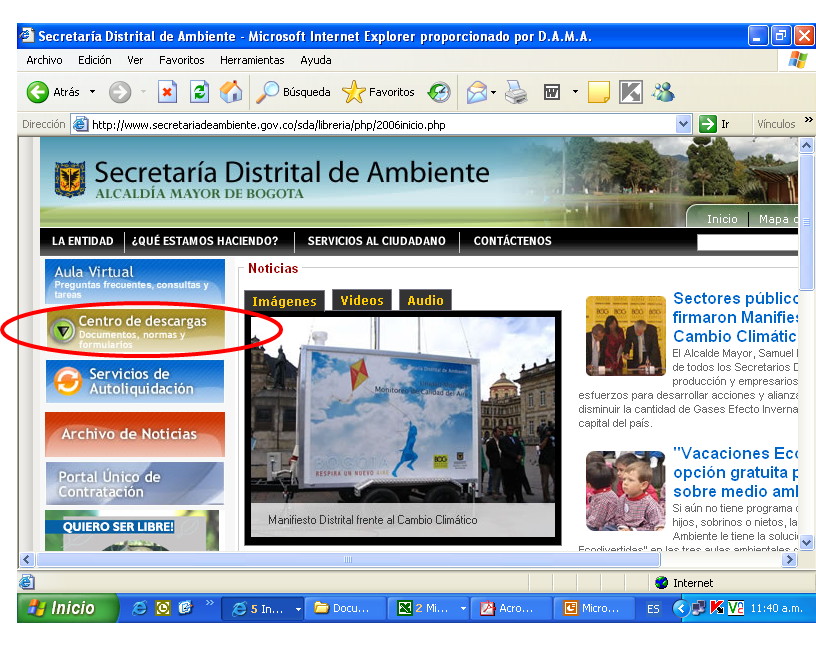This screenshot has height=652, width=816.
Task: Click Inicio link in page header
Action: coord(722,219)
